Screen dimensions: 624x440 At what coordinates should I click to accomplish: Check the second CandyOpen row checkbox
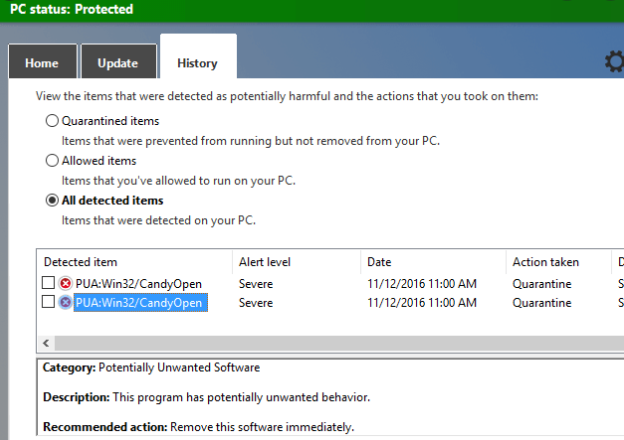48,302
